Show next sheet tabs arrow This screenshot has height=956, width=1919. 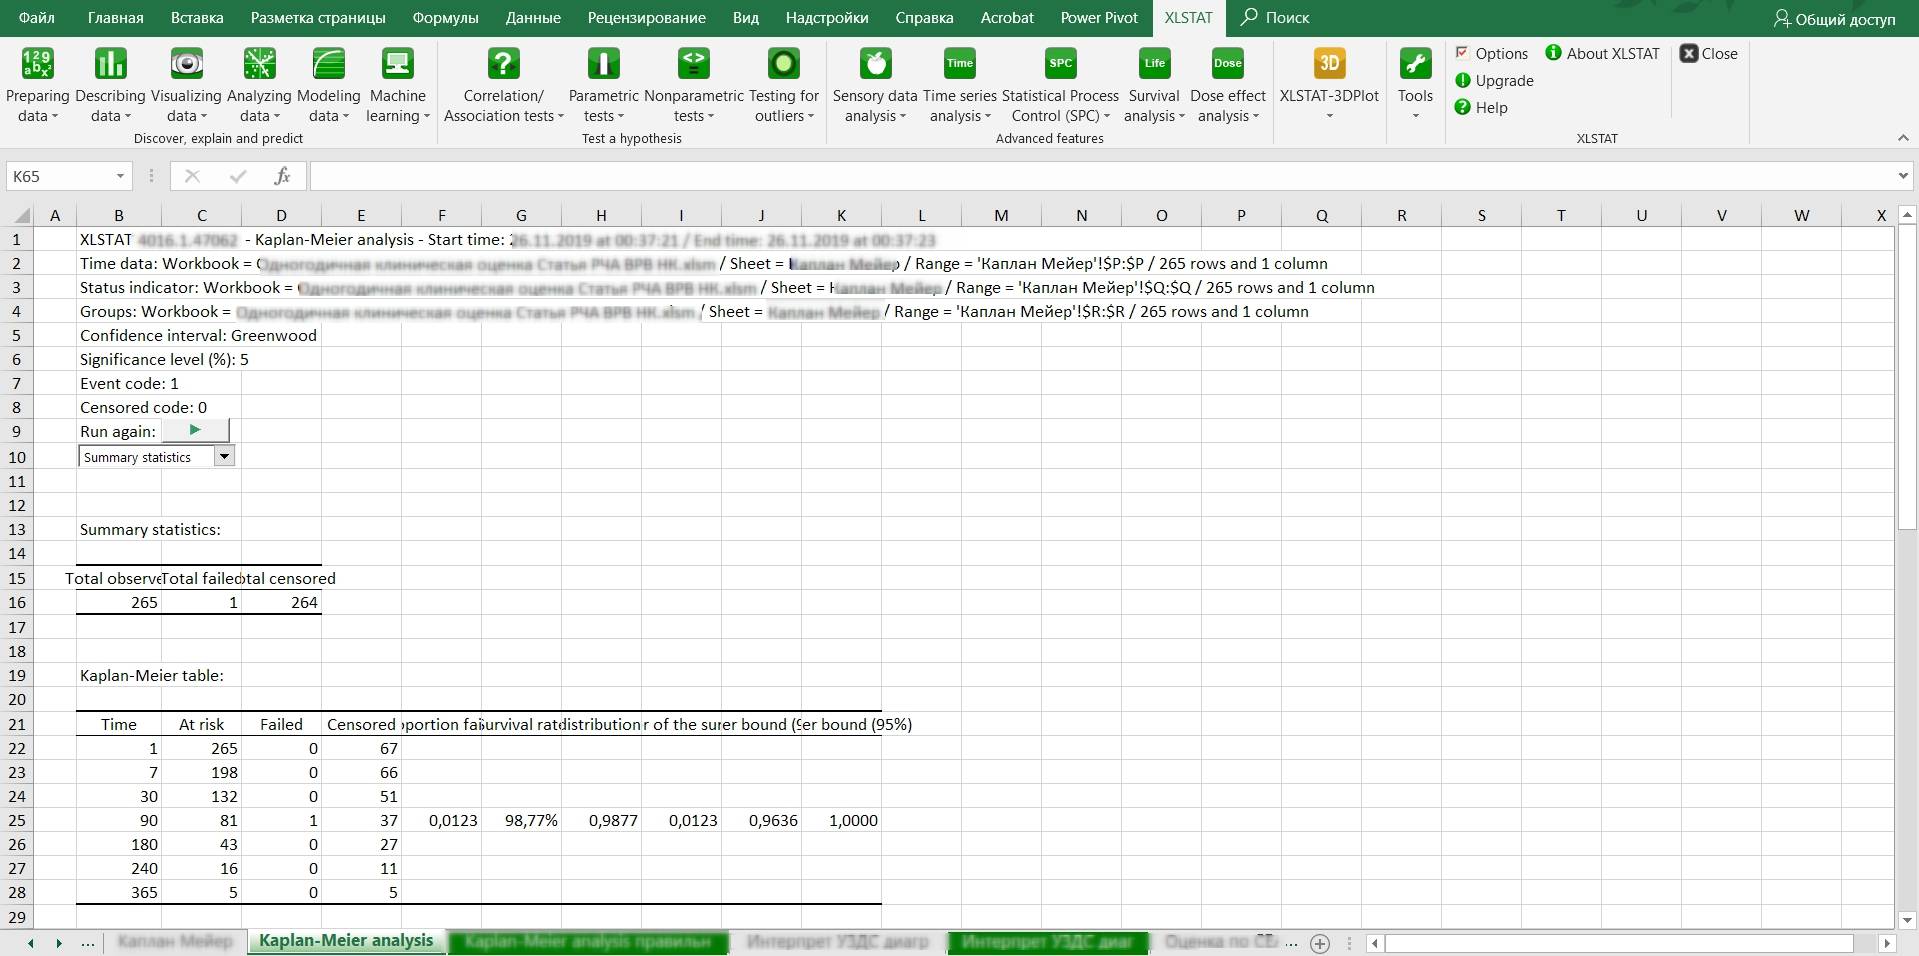coord(59,943)
